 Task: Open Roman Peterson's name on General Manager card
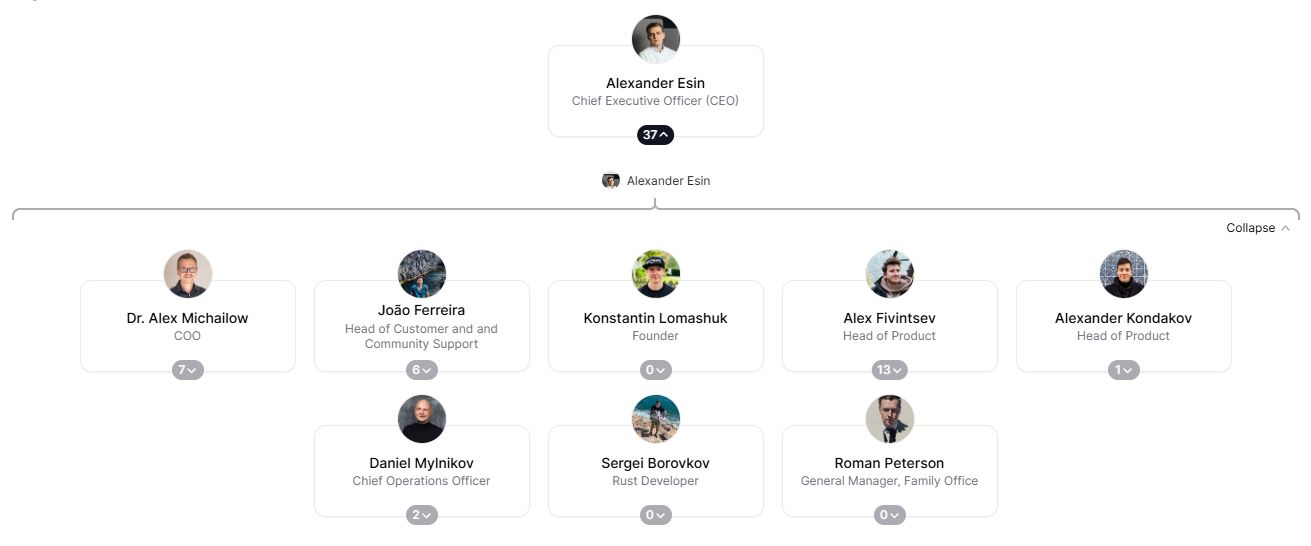pyautogui.click(x=890, y=463)
